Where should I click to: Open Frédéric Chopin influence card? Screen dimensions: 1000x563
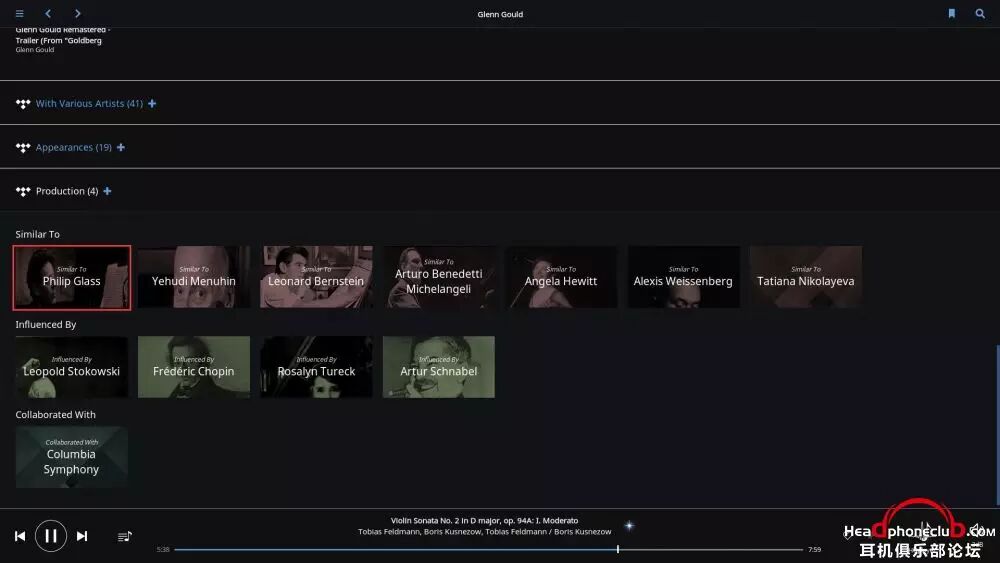pyautogui.click(x=194, y=367)
